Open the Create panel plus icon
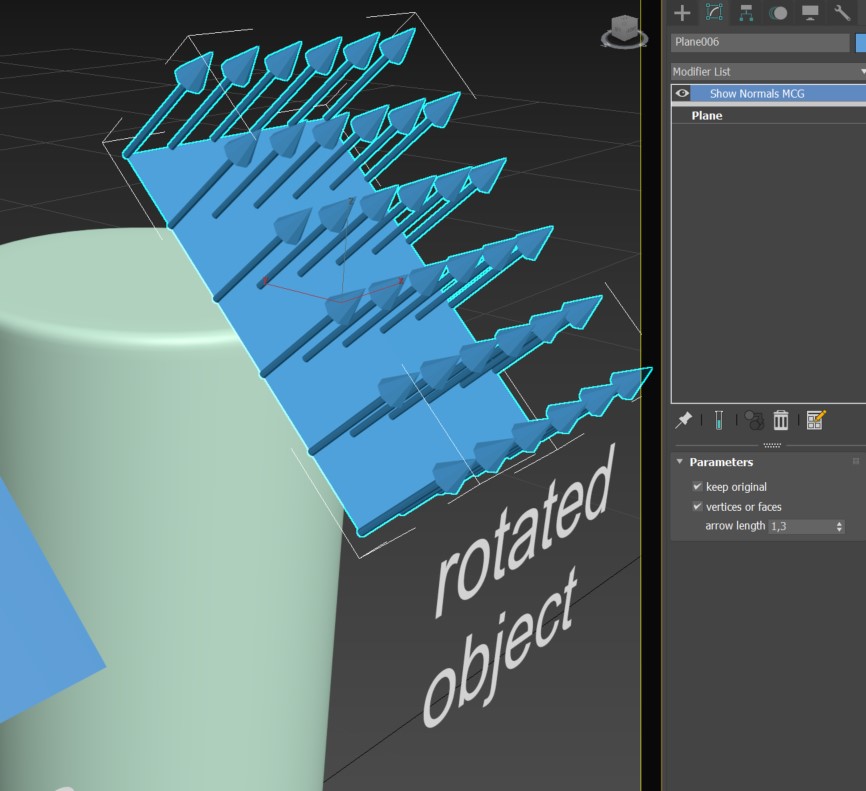866x791 pixels. point(682,13)
